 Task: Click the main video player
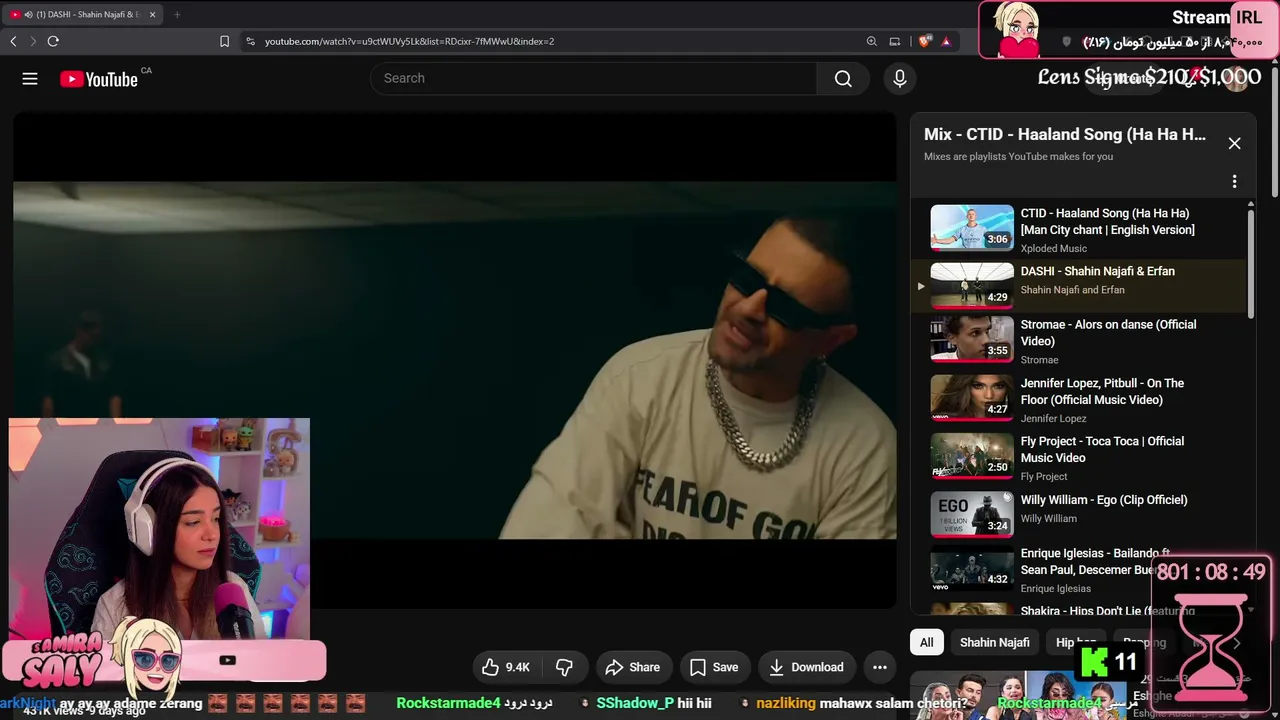tap(455, 360)
